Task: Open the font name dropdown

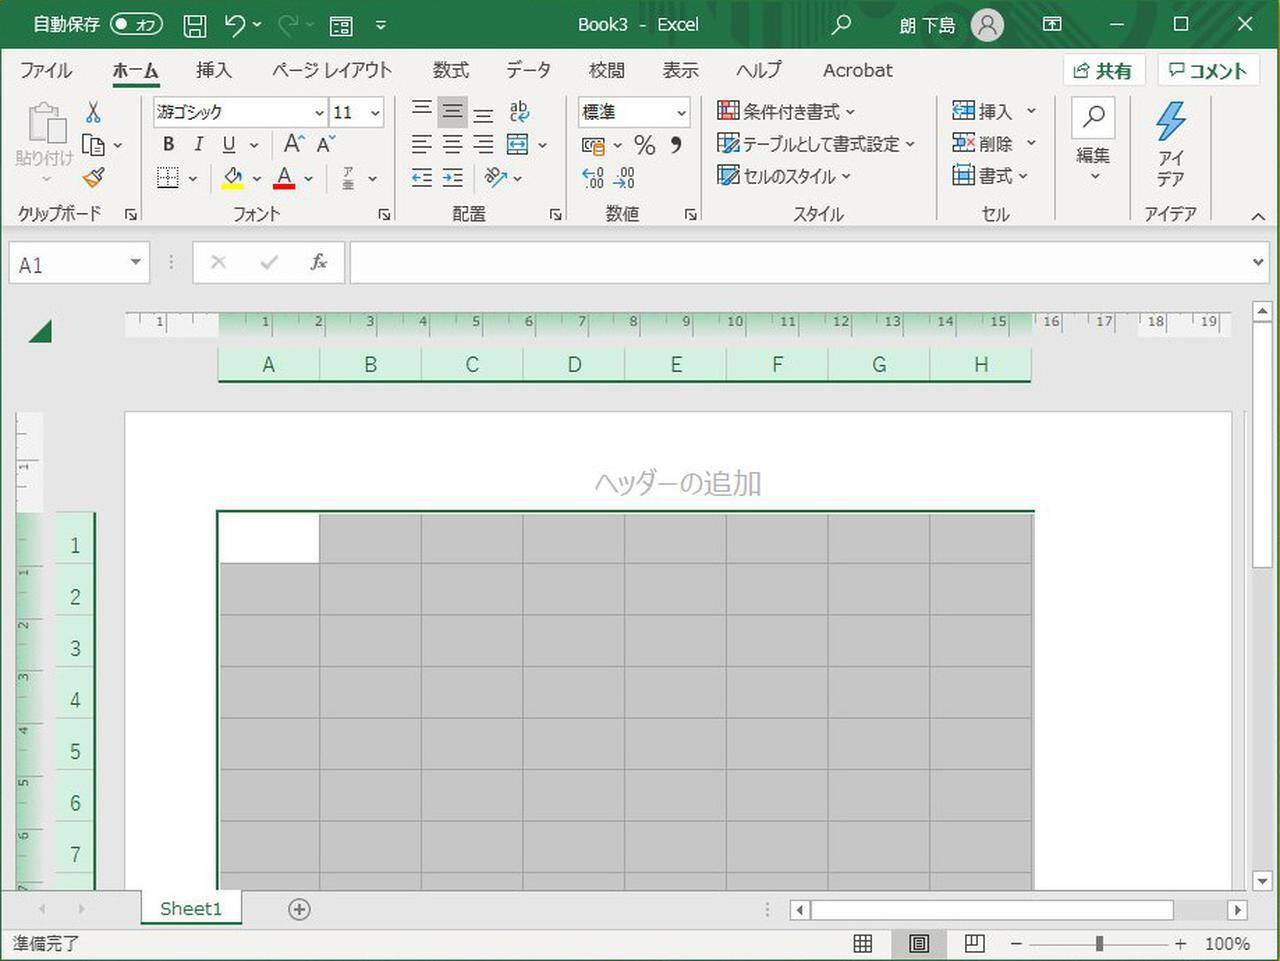Action: [319, 113]
